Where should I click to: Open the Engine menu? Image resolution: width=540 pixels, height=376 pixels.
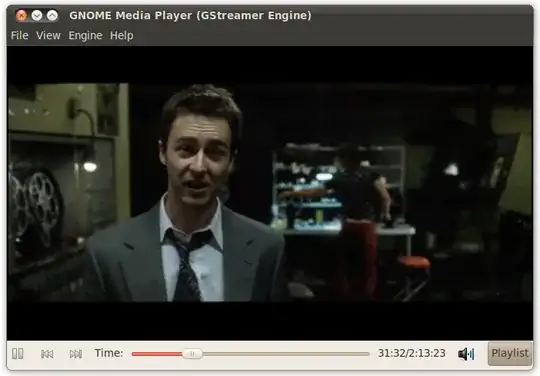(85, 35)
